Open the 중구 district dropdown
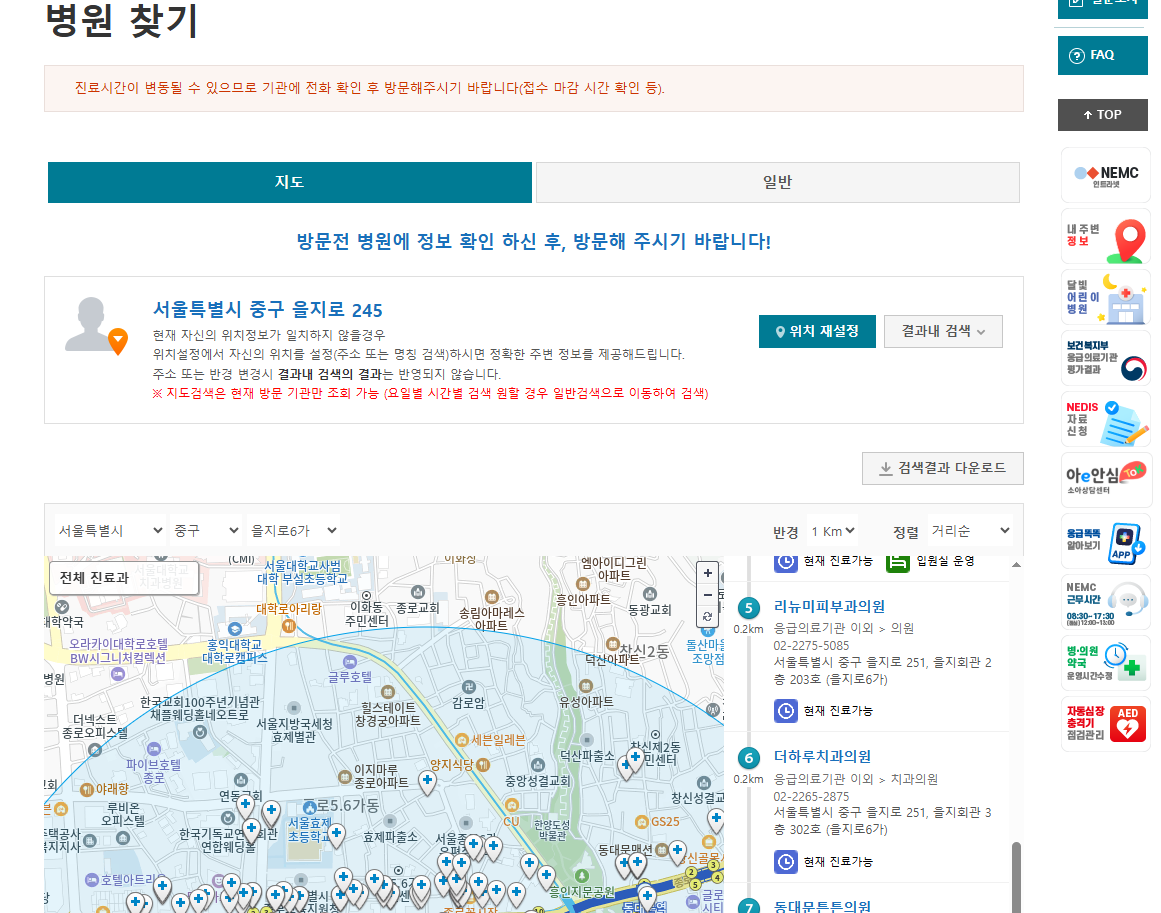Viewport: 1161px width, 913px height. point(206,530)
